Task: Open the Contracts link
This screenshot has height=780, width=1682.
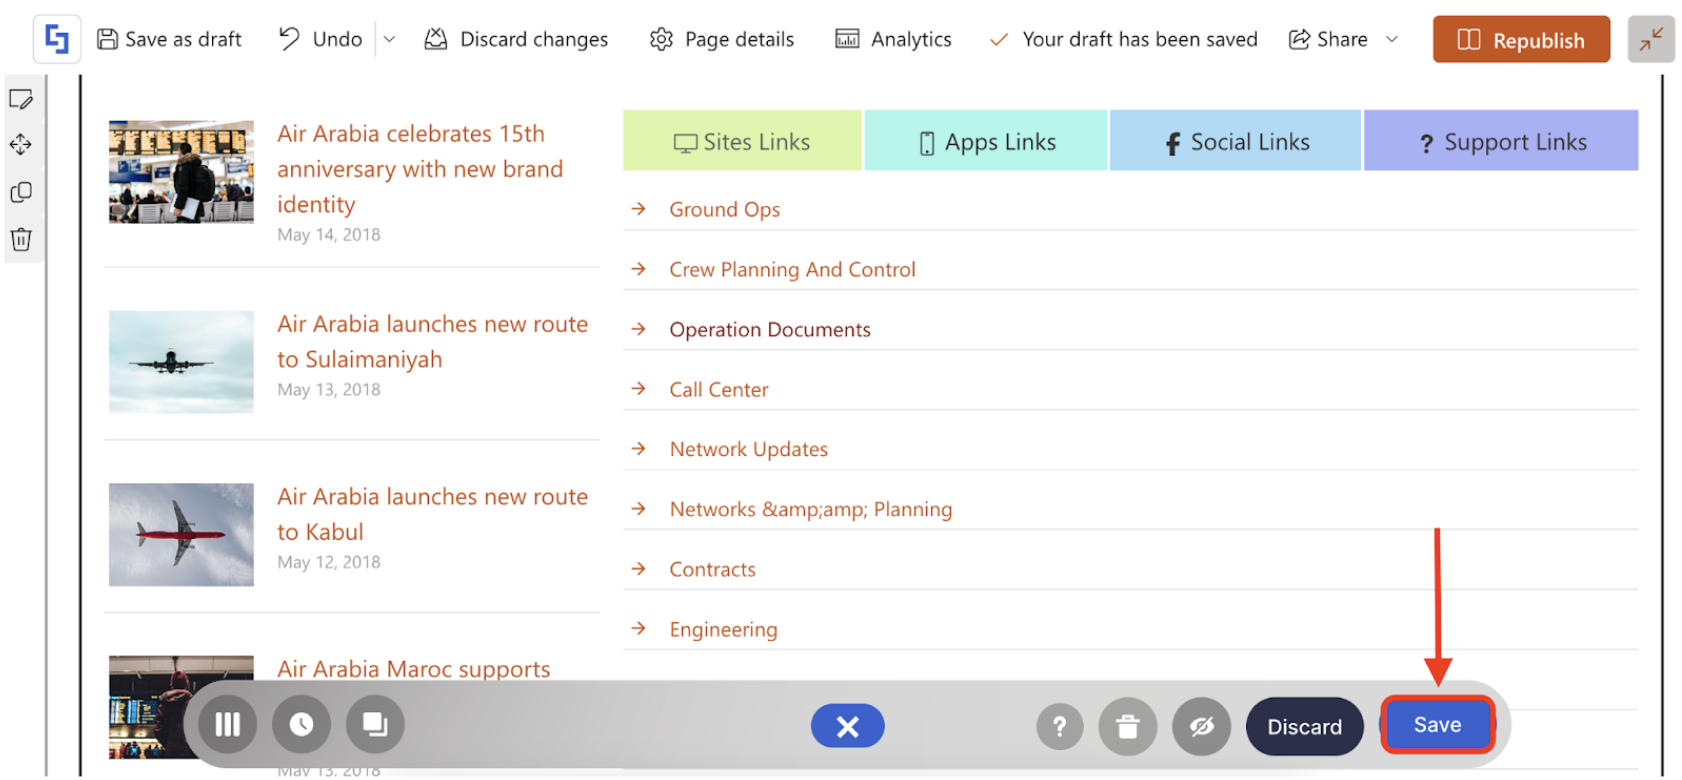Action: pos(713,569)
